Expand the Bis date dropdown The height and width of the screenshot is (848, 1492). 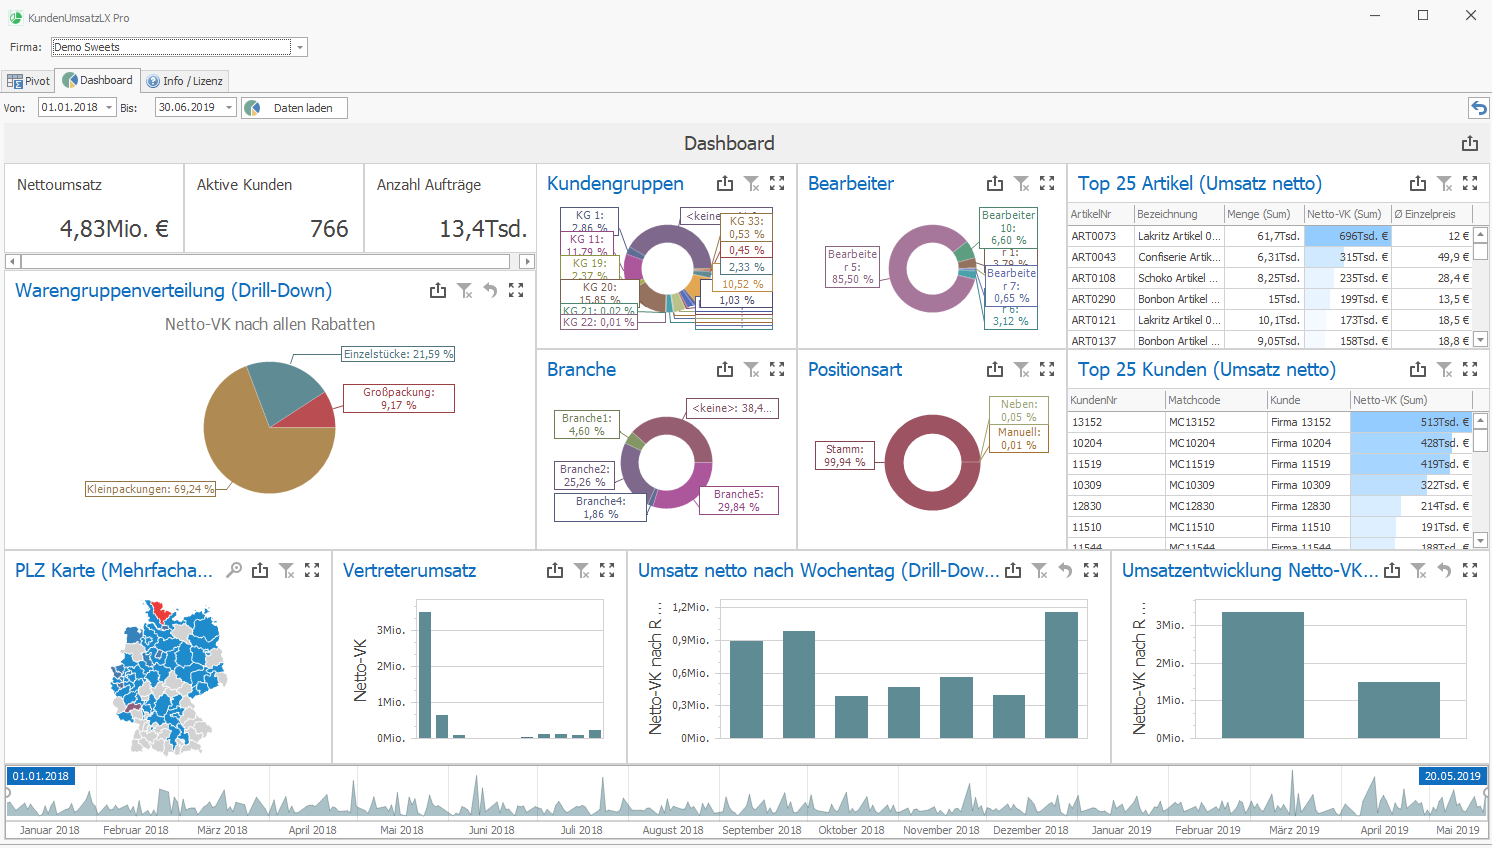229,108
